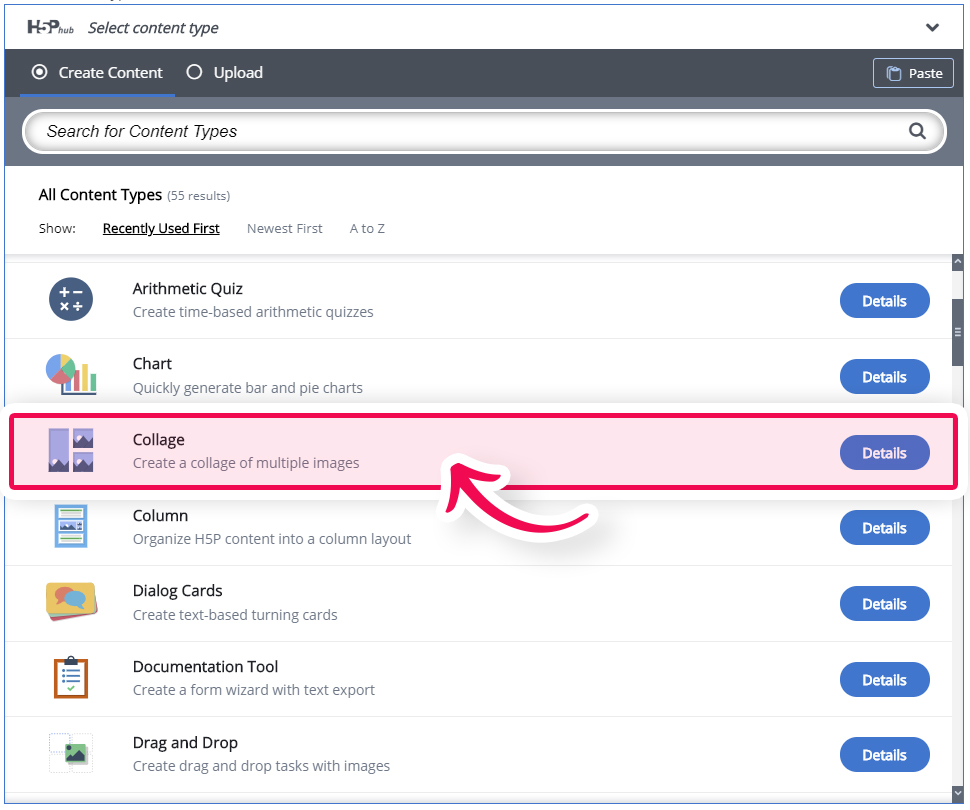Click the Dialog Cards icon
The height and width of the screenshot is (810, 970).
71,601
